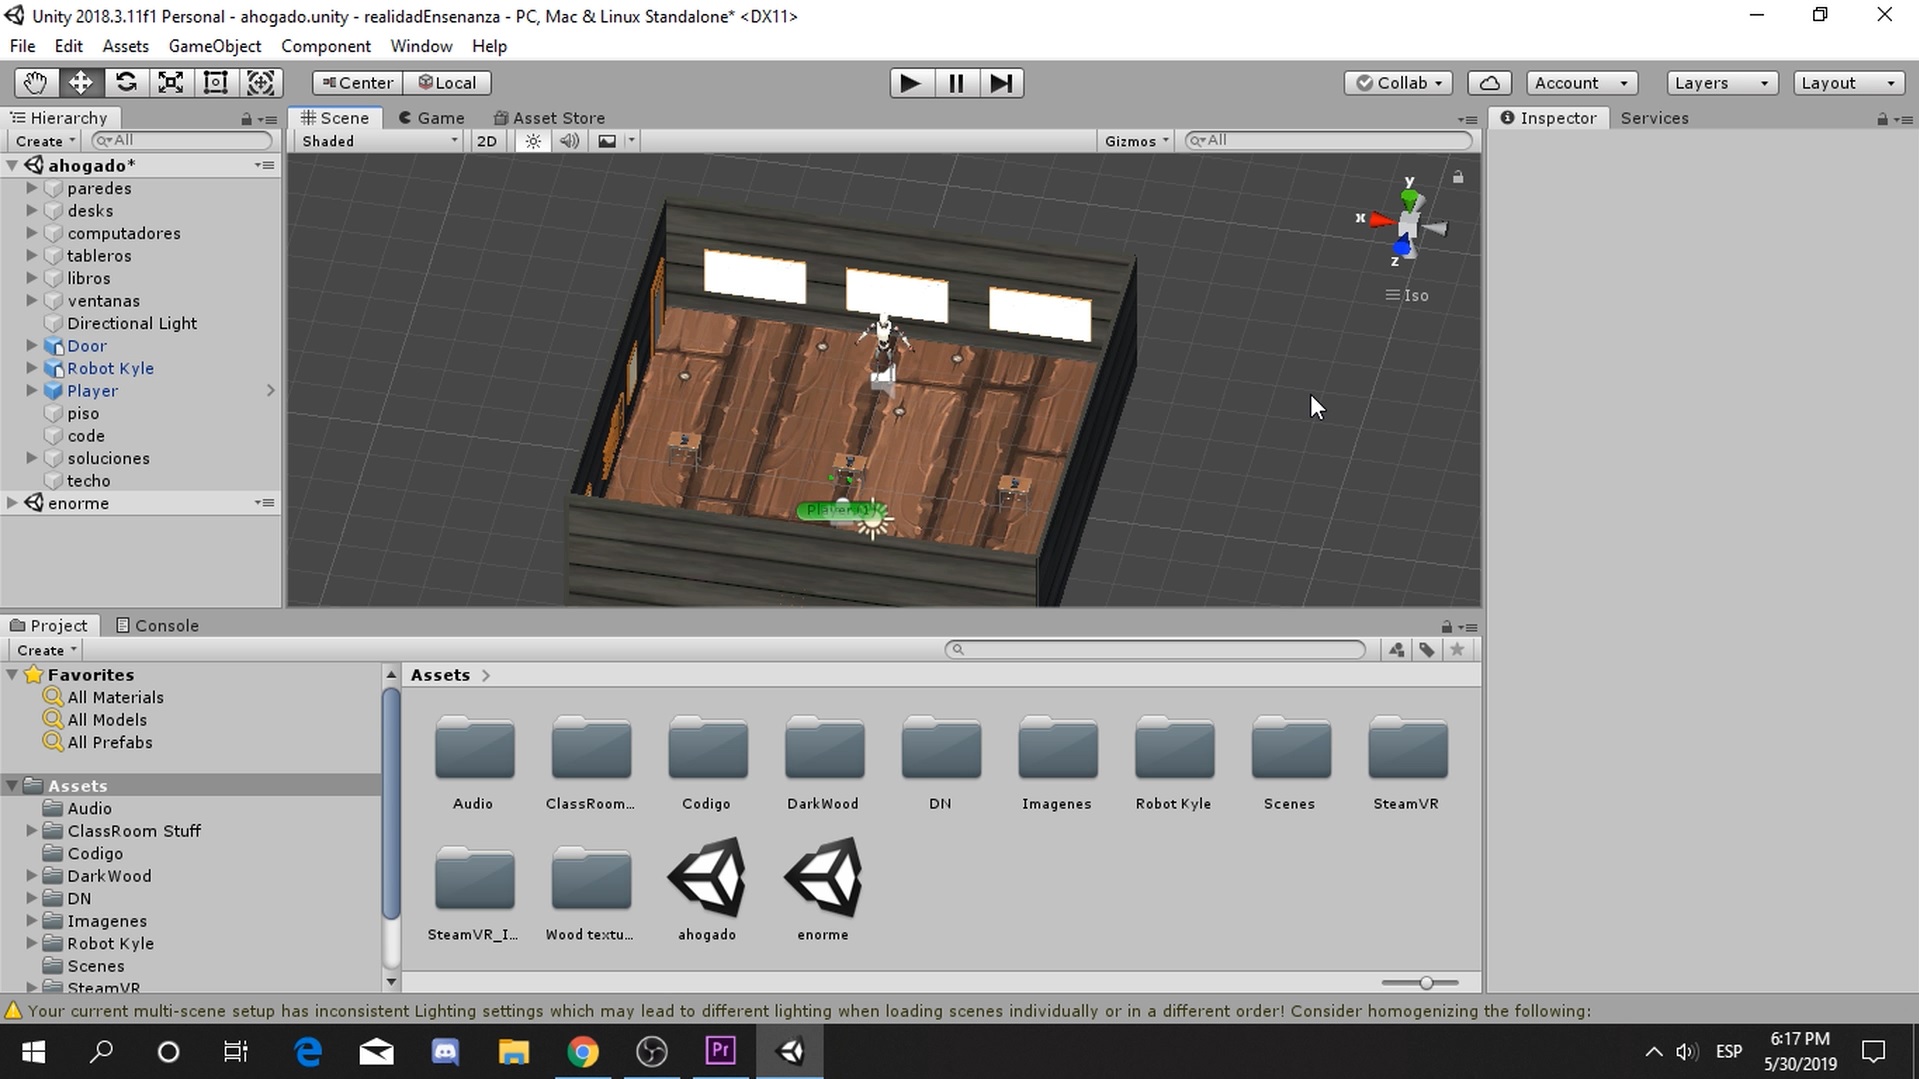Lock the Hierarchy panel
Image resolution: width=1919 pixels, height=1079 pixels.
[x=246, y=119]
